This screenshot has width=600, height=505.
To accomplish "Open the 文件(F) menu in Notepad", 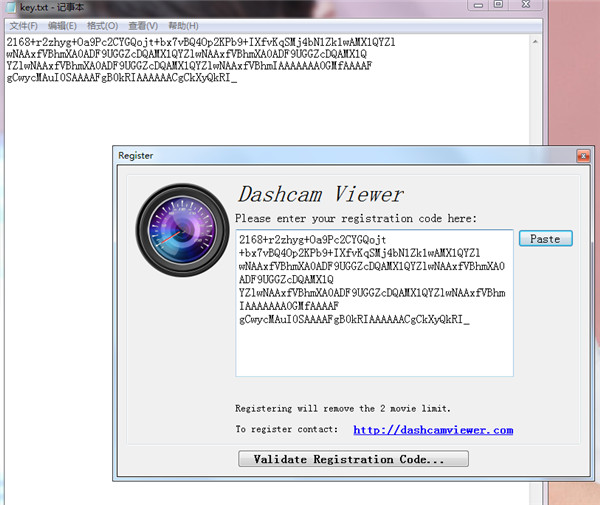I will [23, 26].
